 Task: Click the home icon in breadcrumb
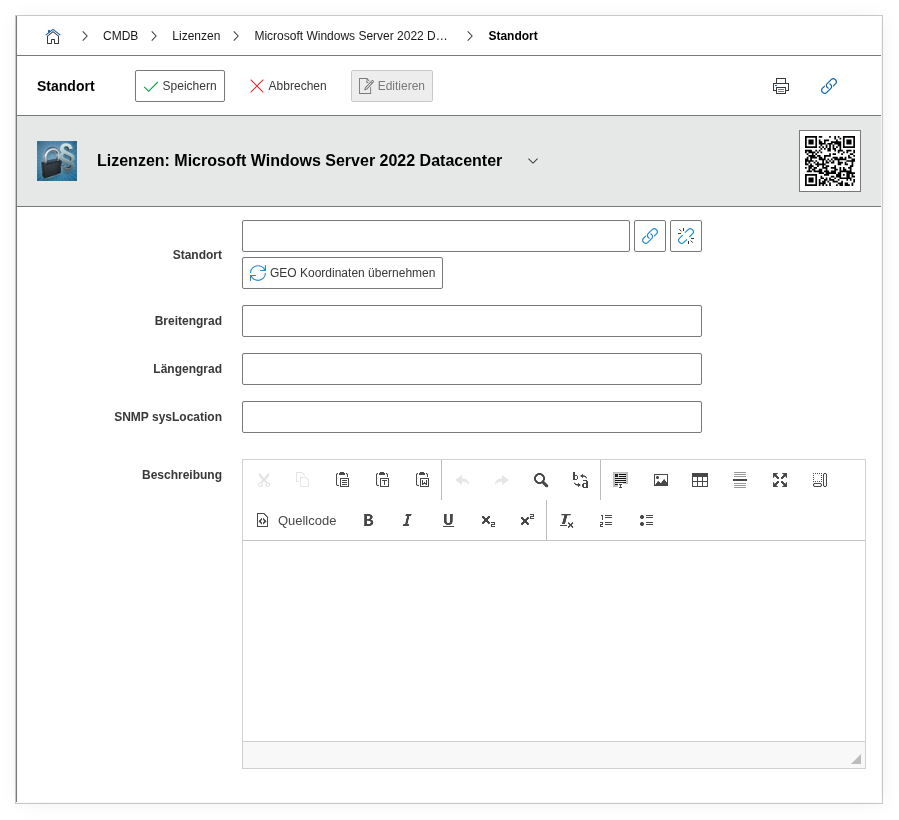pyautogui.click(x=53, y=36)
